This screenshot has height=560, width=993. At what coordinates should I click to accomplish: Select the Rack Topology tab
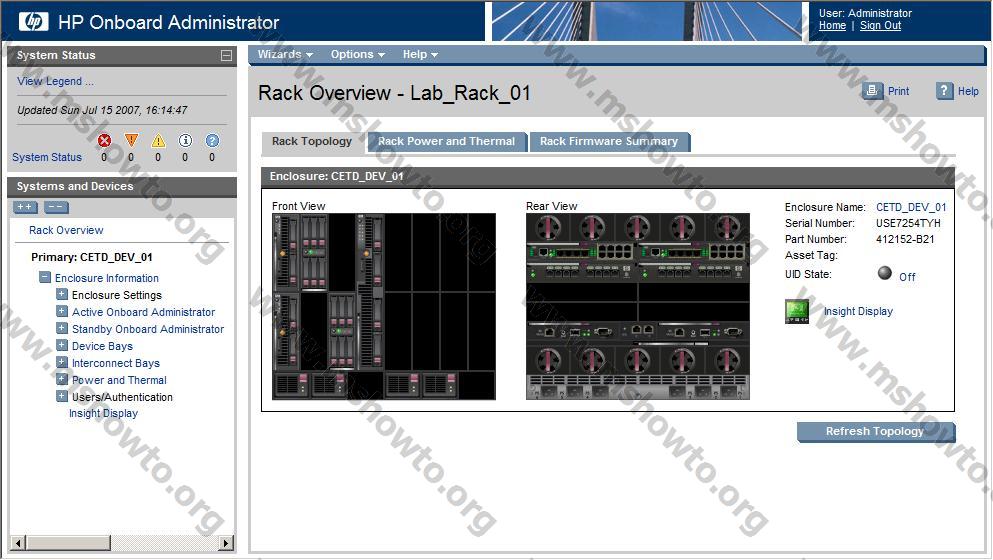click(312, 142)
